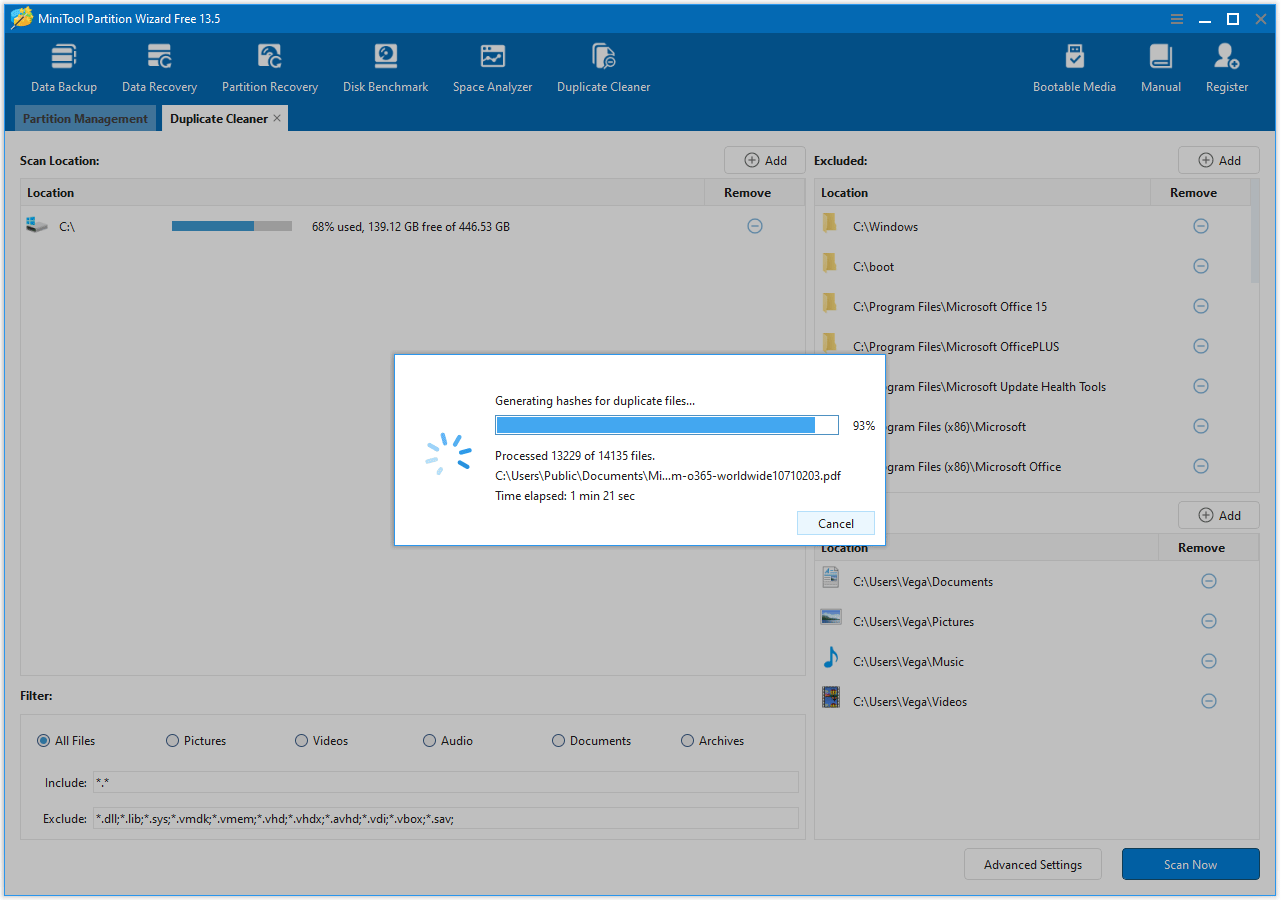Image resolution: width=1281 pixels, height=900 pixels.
Task: Open the Manual
Action: (1160, 65)
